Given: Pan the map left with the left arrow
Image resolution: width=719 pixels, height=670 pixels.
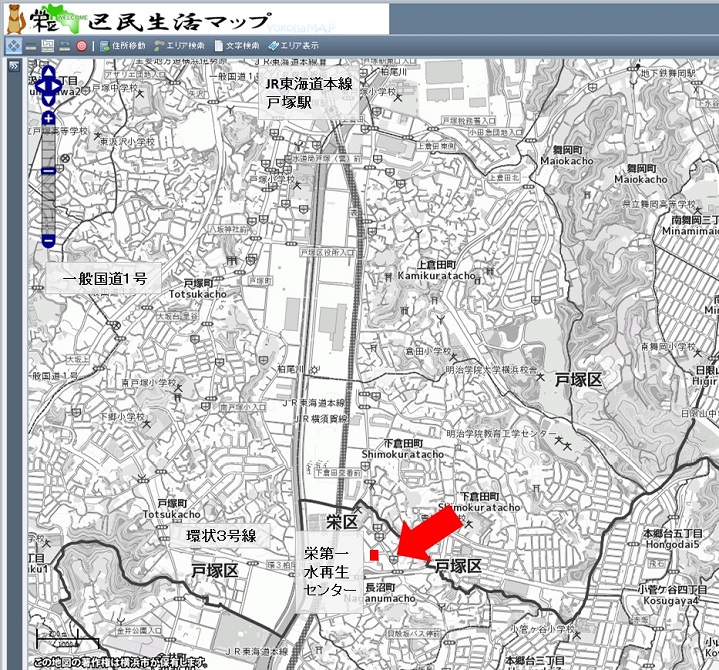Looking at the screenshot, I should pyautogui.click(x=40, y=86).
